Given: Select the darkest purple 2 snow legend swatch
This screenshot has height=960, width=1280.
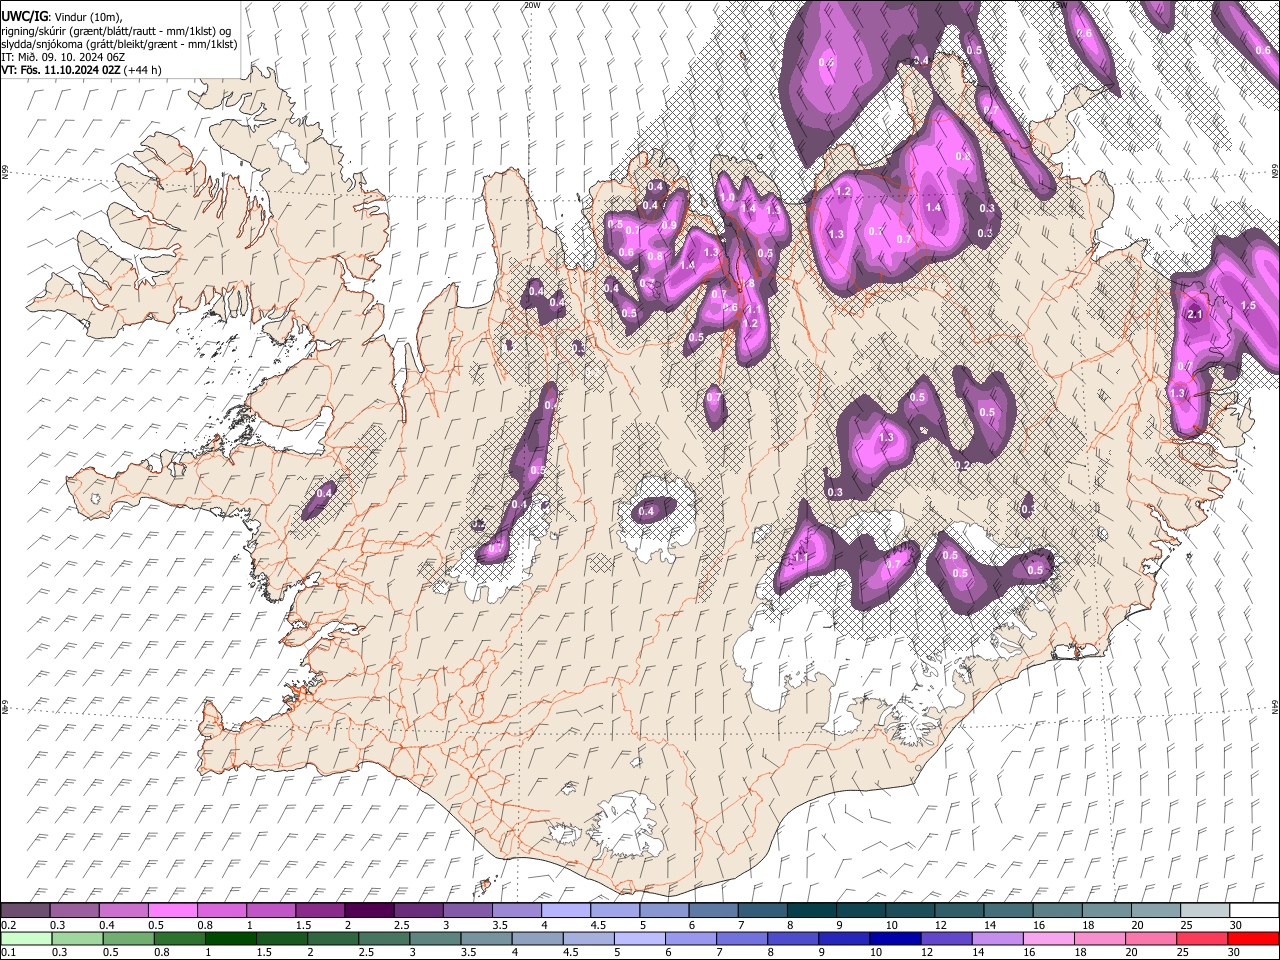Looking at the screenshot, I should click(369, 911).
